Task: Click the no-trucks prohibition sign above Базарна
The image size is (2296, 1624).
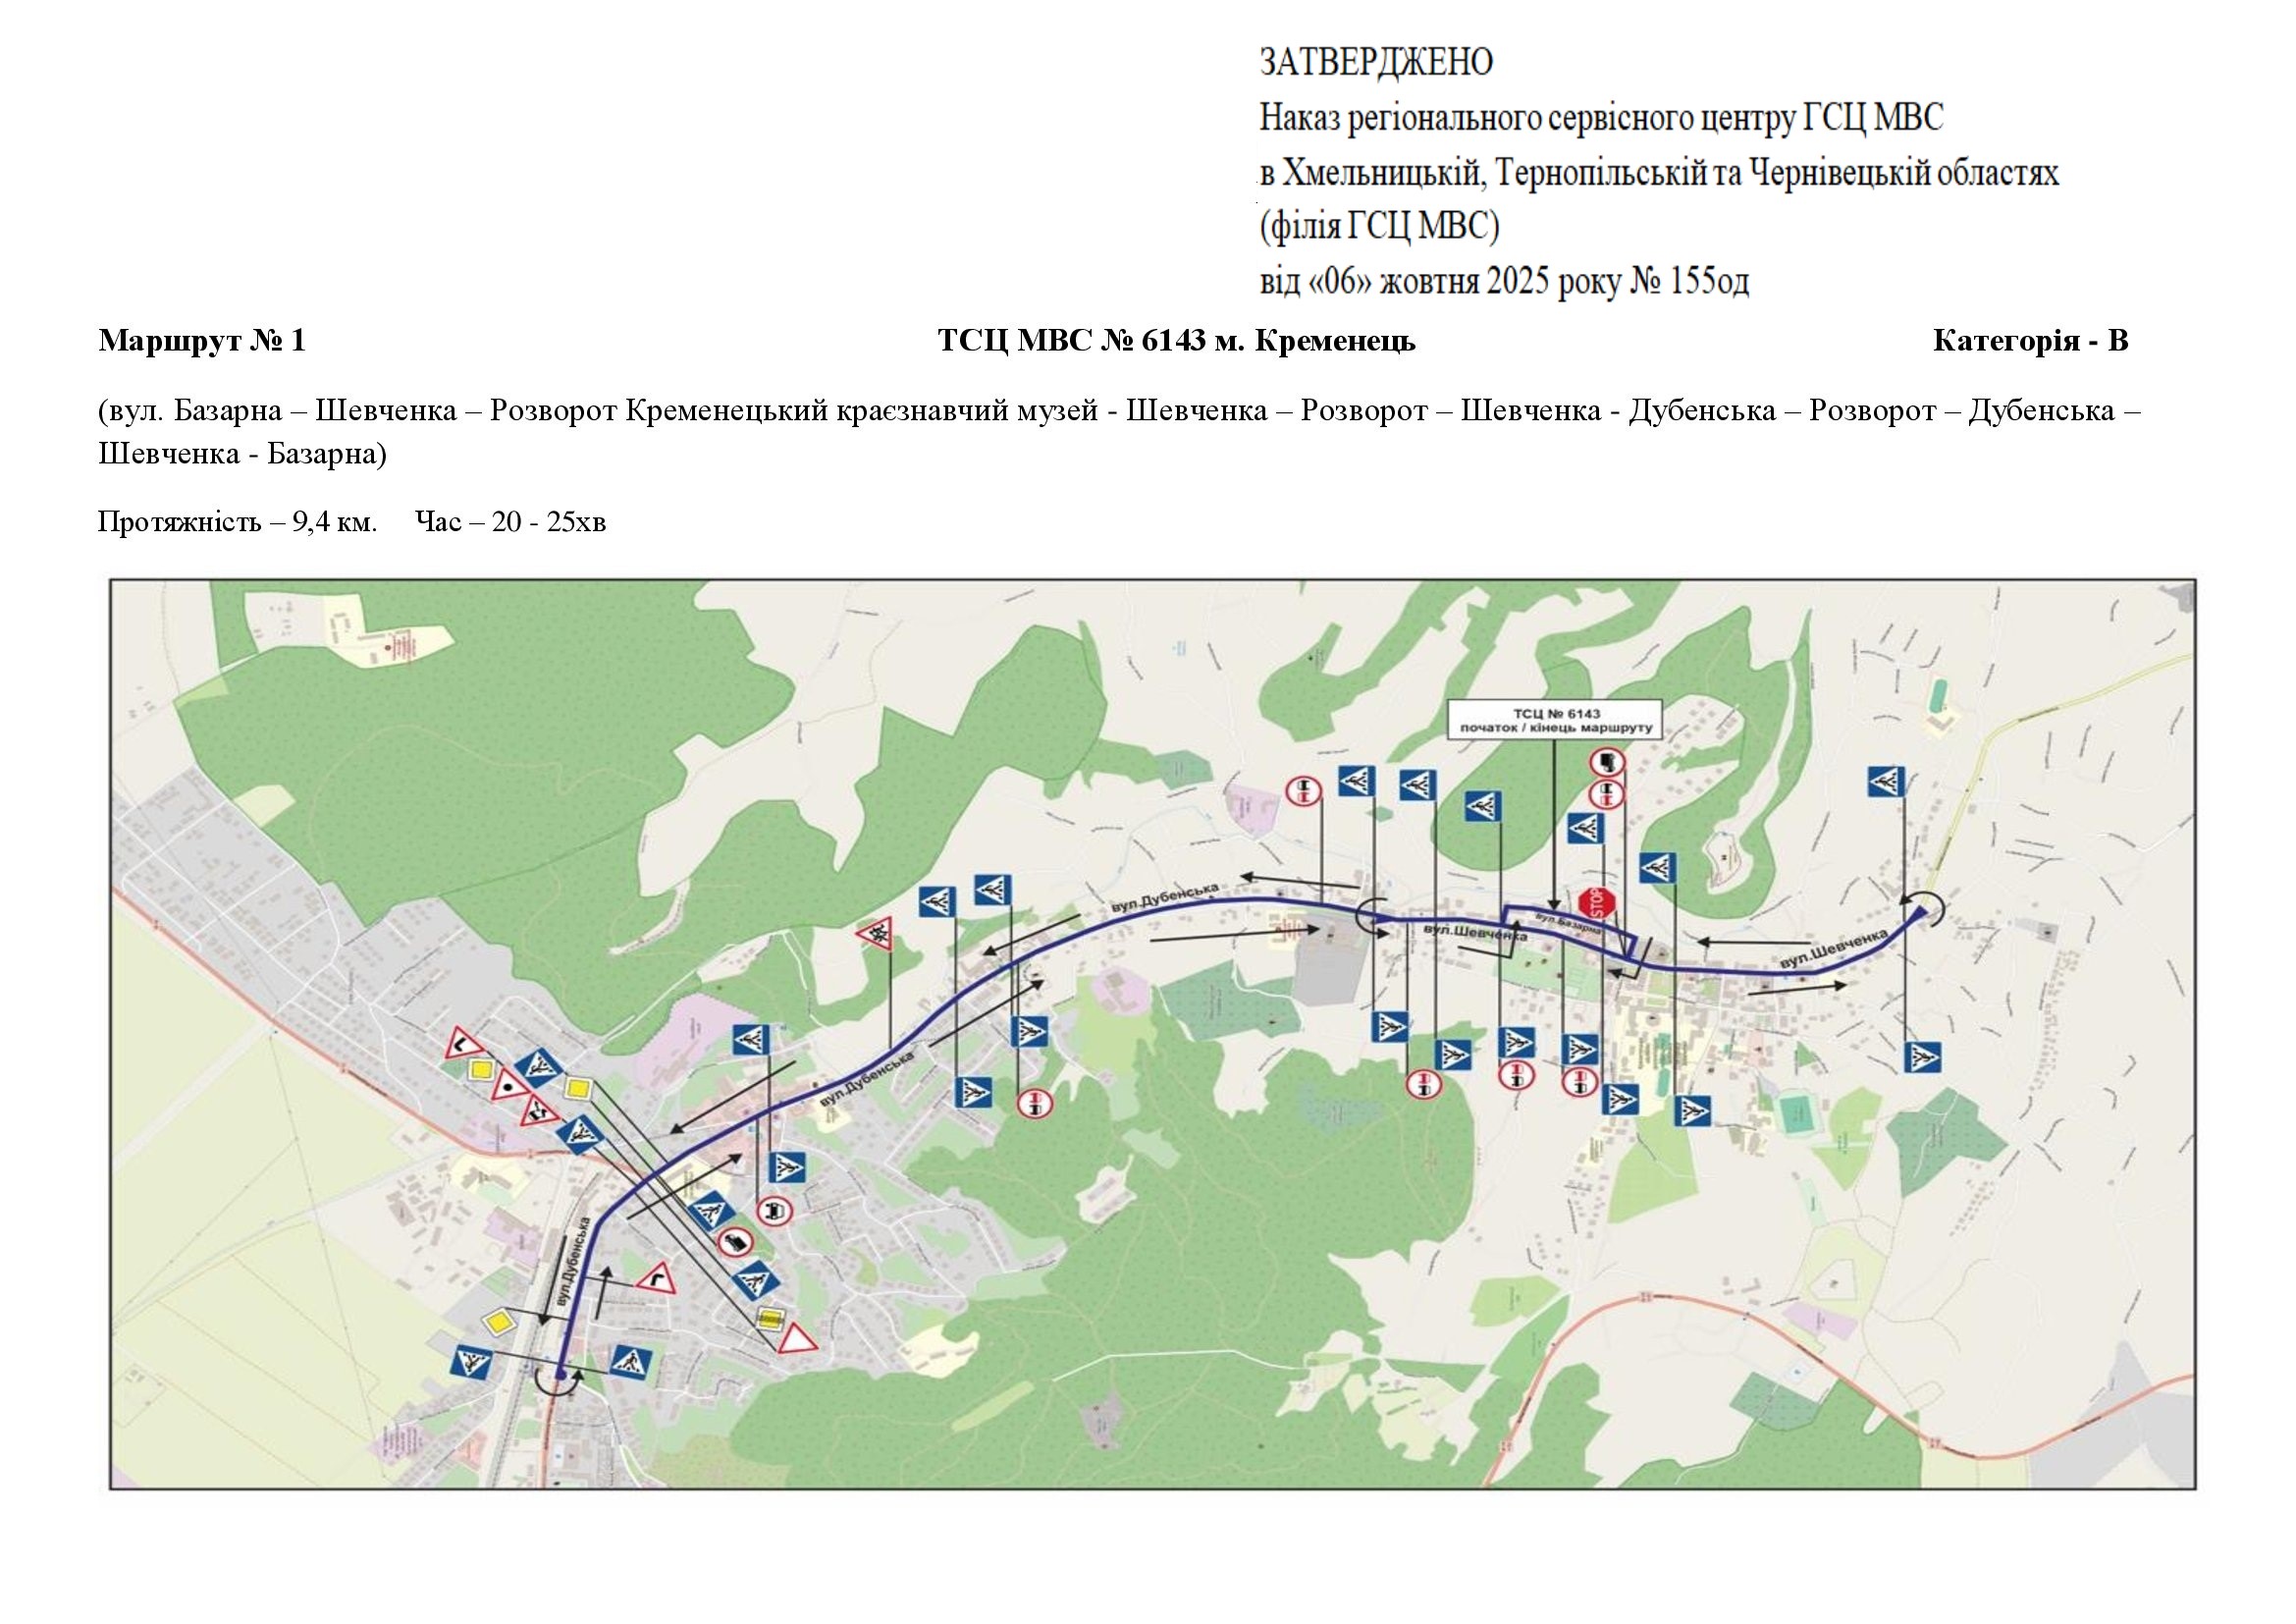Action: (x=1609, y=763)
